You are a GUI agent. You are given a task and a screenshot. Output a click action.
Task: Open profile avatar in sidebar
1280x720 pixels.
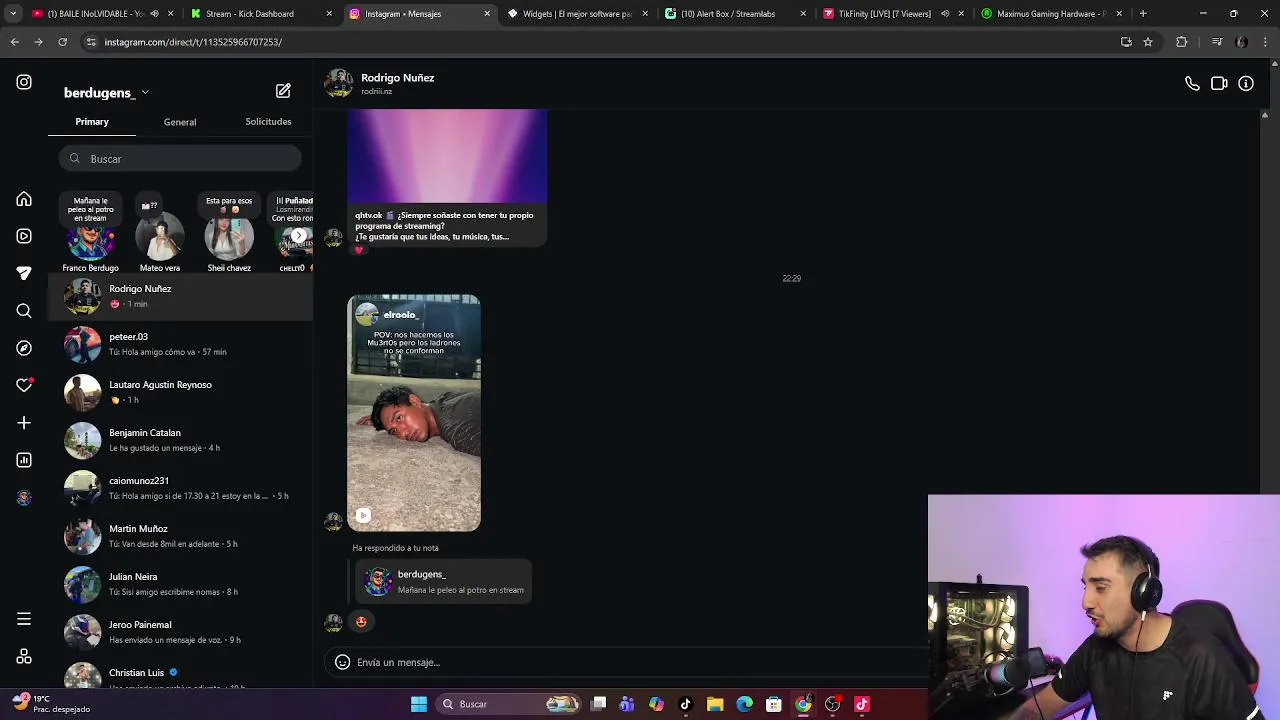pos(24,497)
